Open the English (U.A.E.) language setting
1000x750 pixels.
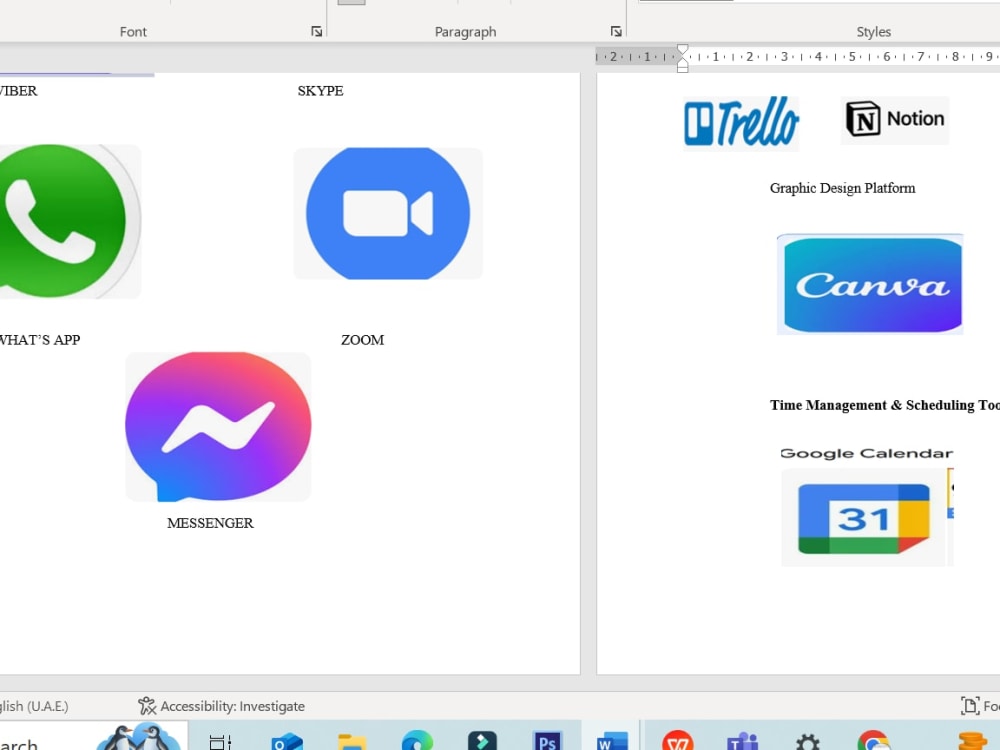34,706
